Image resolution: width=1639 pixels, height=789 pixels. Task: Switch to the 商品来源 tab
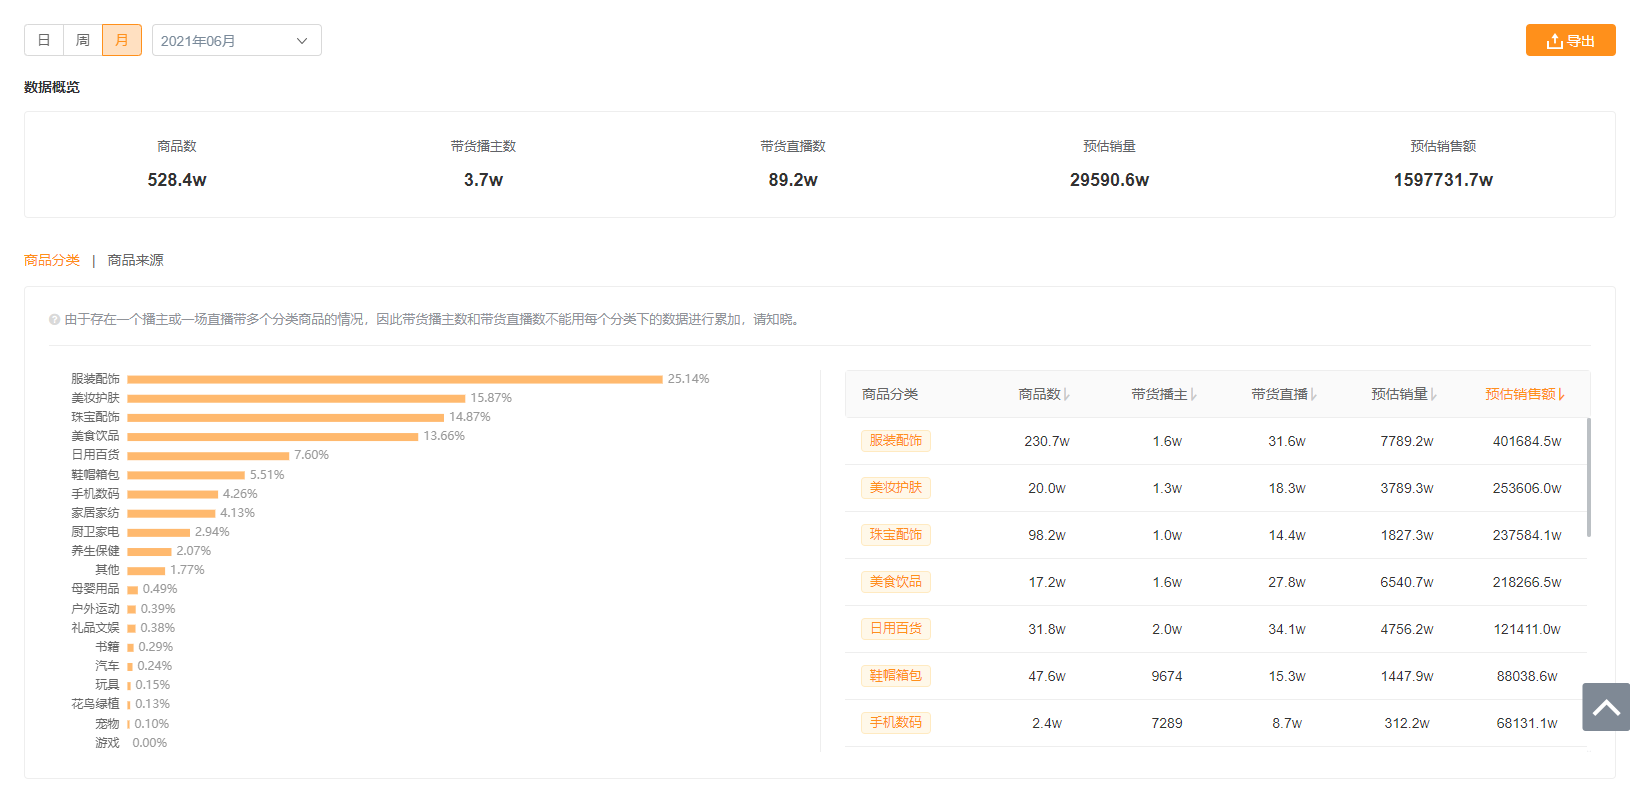(x=135, y=260)
